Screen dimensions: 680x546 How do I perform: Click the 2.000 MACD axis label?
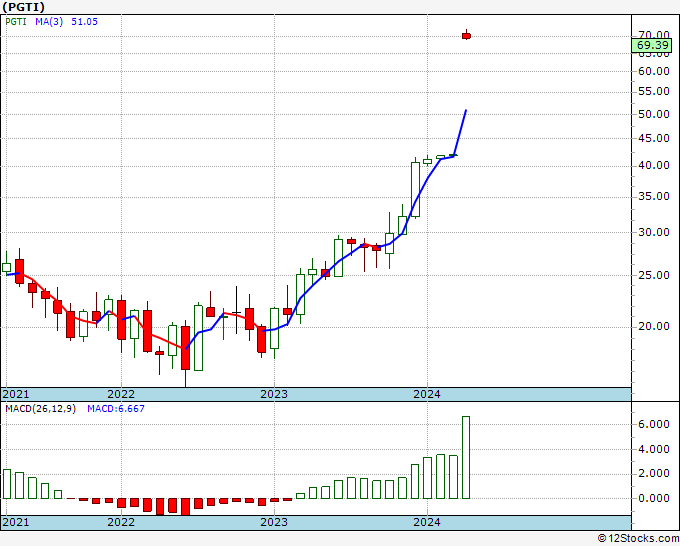click(x=654, y=474)
